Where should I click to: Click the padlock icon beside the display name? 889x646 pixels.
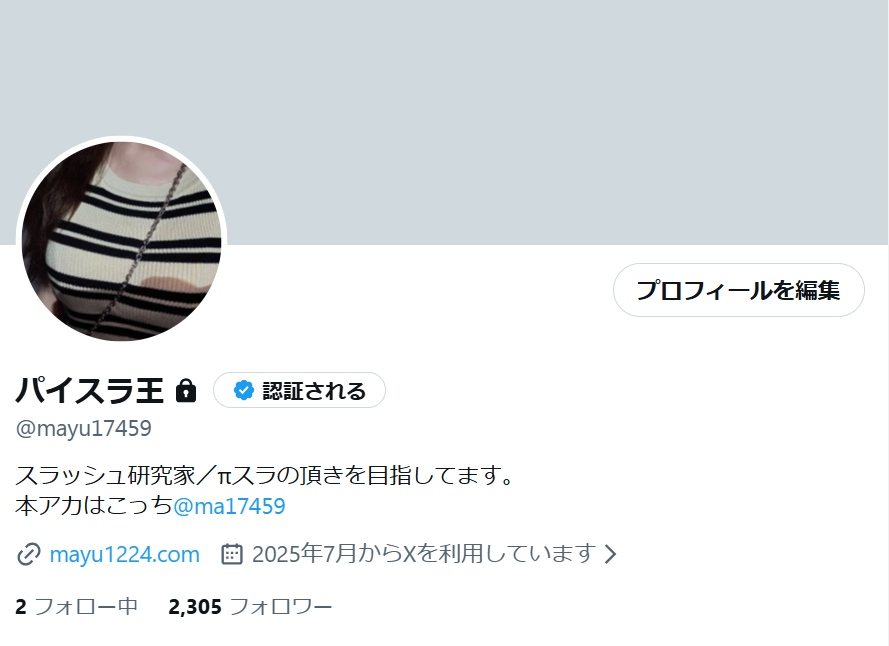point(185,391)
